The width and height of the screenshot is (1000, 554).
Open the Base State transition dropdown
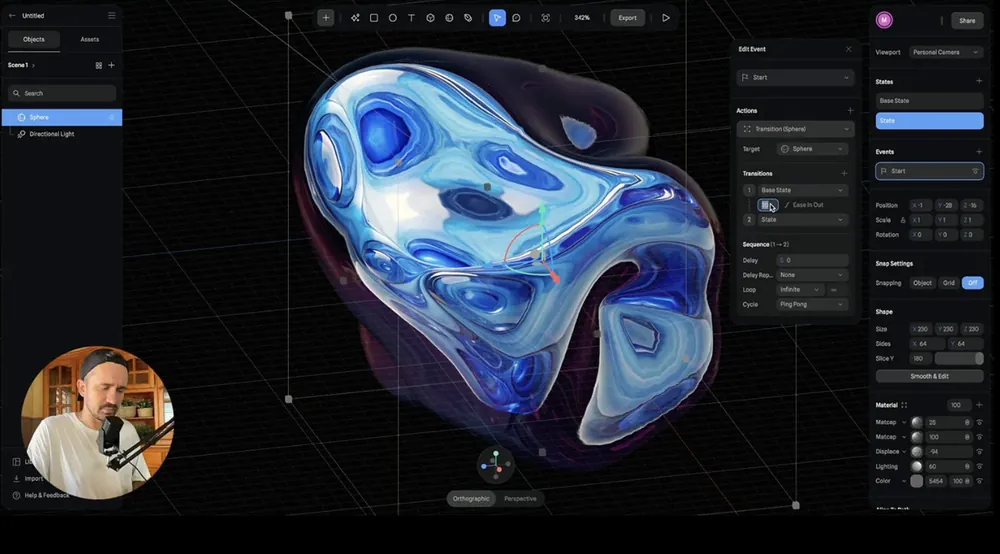pos(802,190)
